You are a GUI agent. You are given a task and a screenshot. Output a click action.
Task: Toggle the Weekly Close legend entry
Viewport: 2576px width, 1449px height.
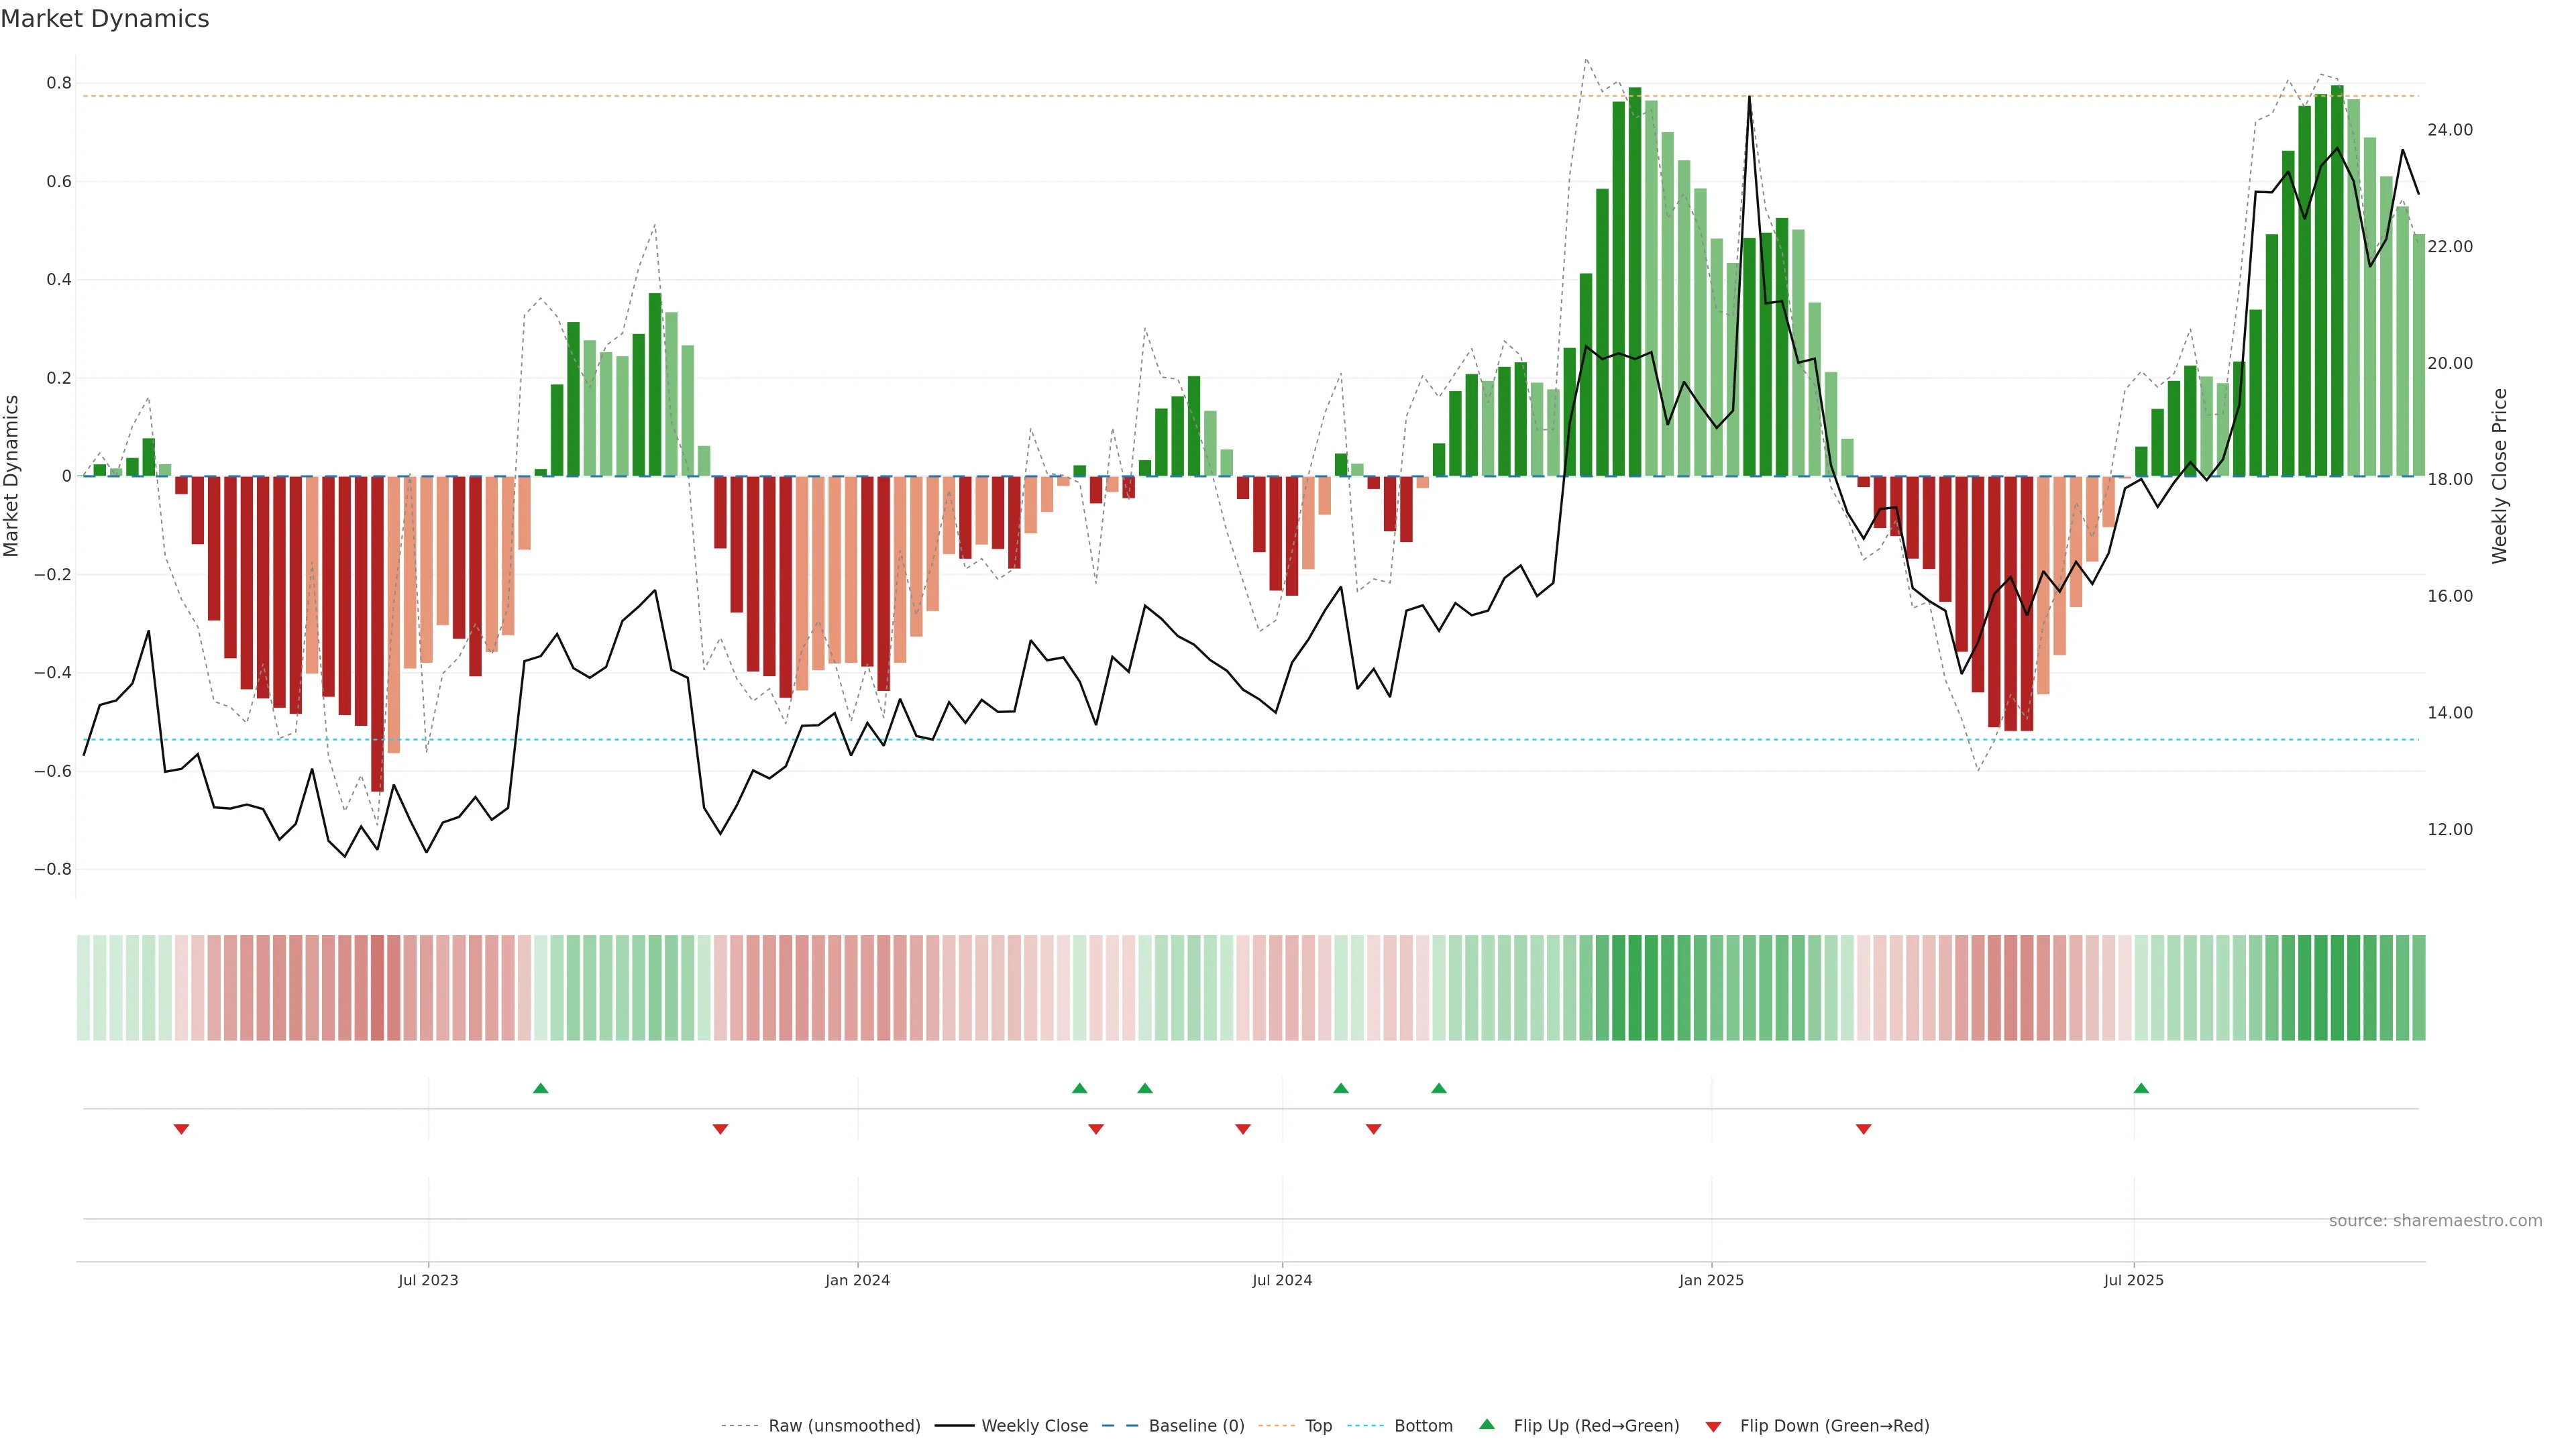pos(1034,1426)
